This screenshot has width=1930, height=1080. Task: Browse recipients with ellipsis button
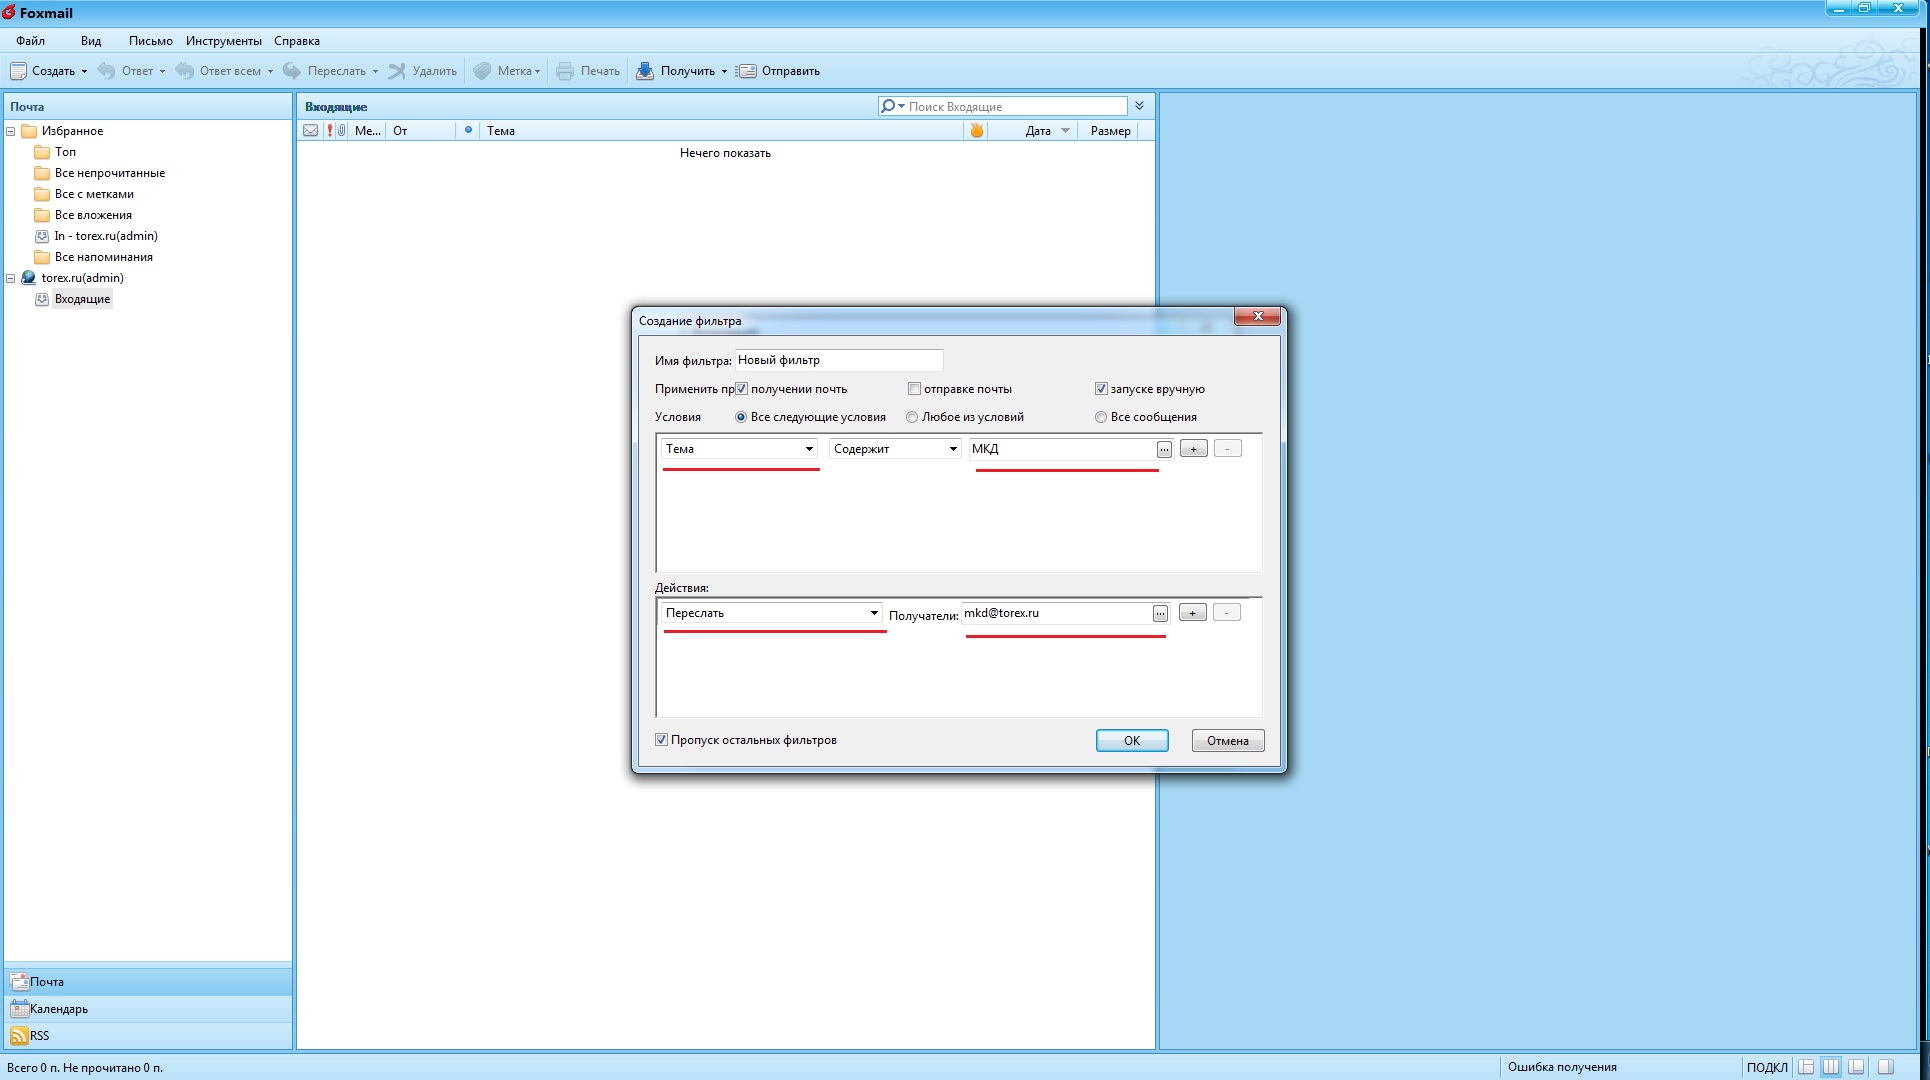point(1160,613)
